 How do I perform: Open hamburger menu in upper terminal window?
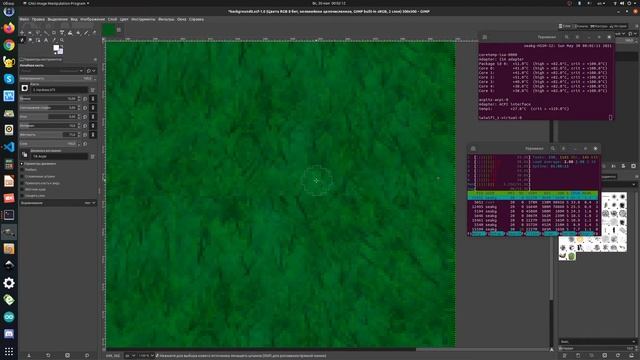577,37
